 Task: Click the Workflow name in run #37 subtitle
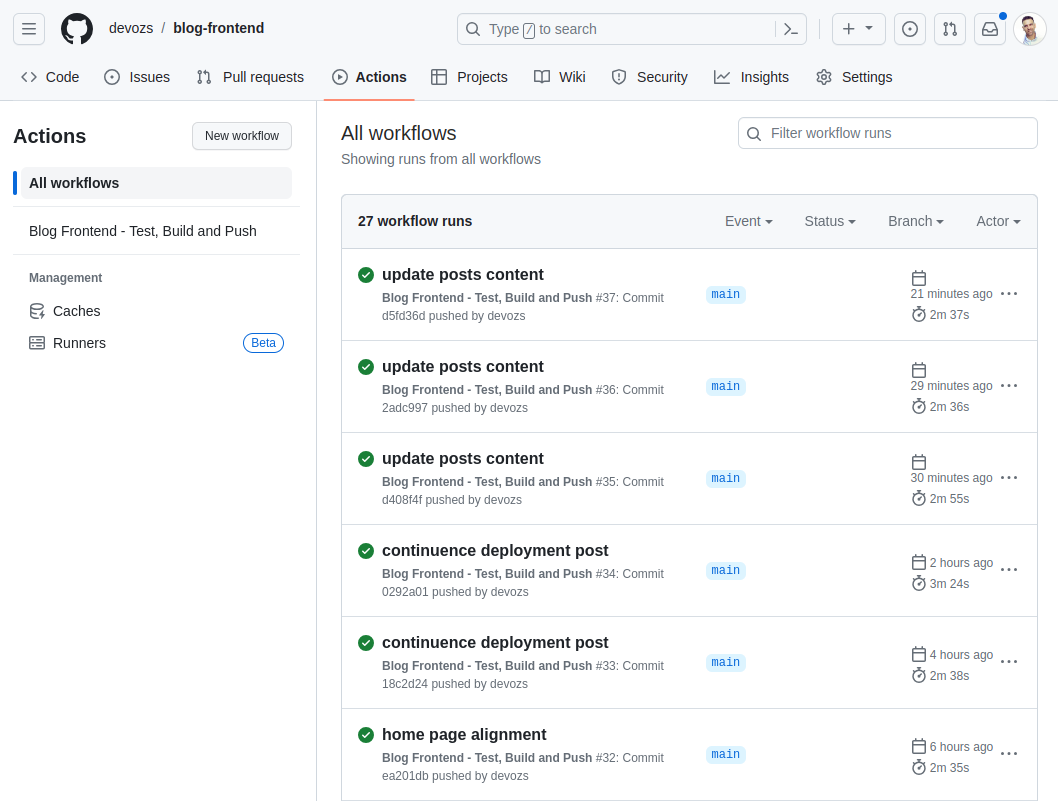point(486,298)
